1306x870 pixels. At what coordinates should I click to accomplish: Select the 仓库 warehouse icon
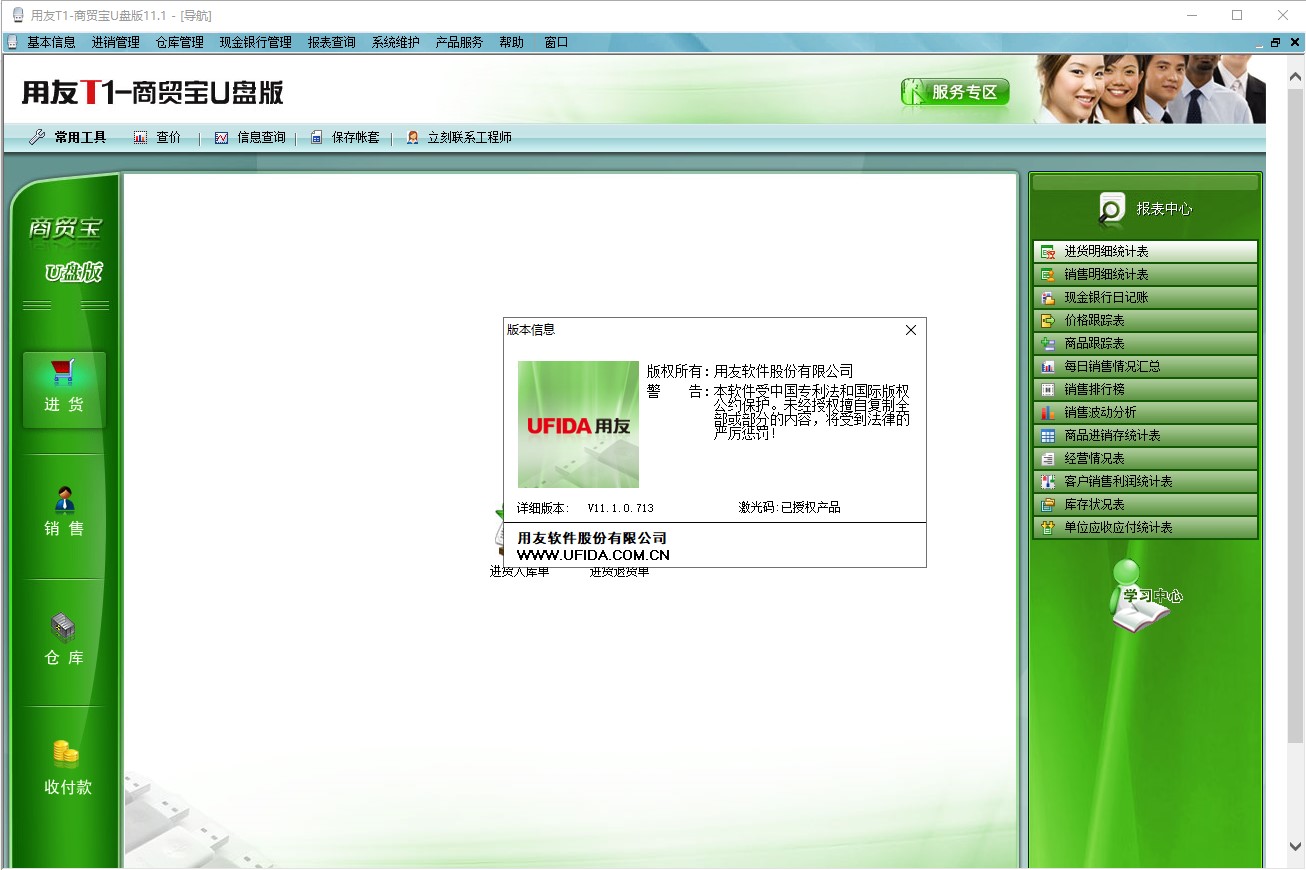click(x=64, y=627)
